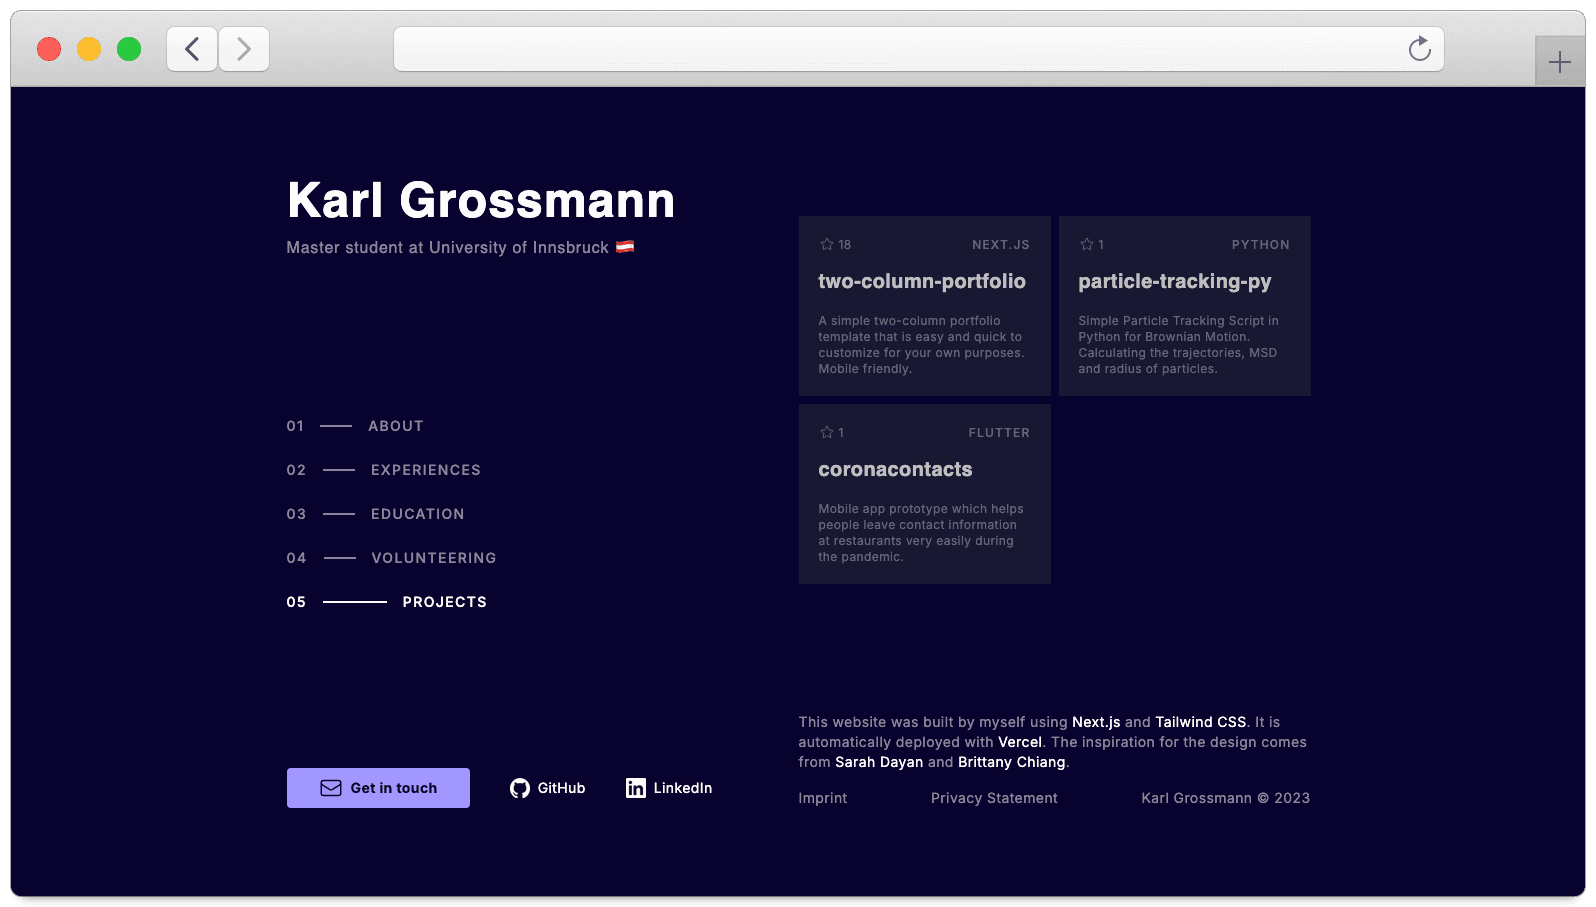This screenshot has width=1596, height=907.
Task: Click the browser address bar
Action: coord(918,49)
